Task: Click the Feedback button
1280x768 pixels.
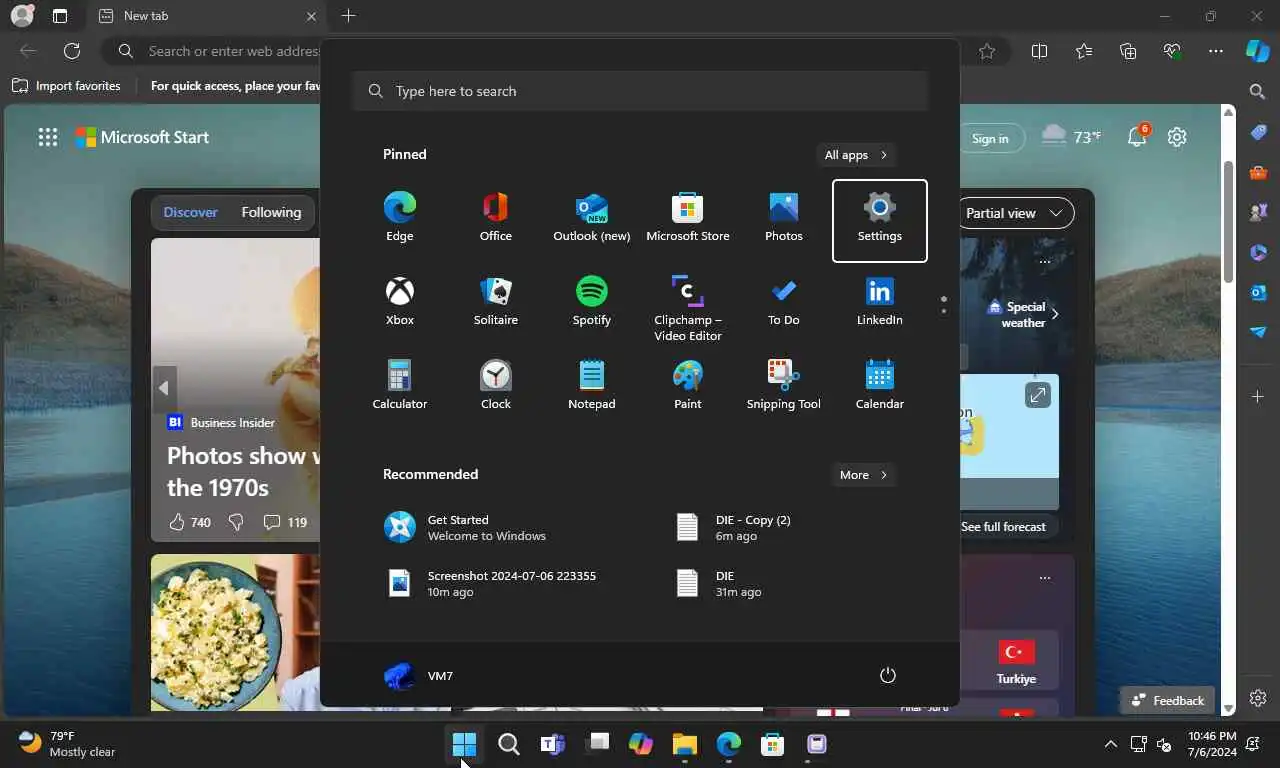Action: pos(1167,701)
